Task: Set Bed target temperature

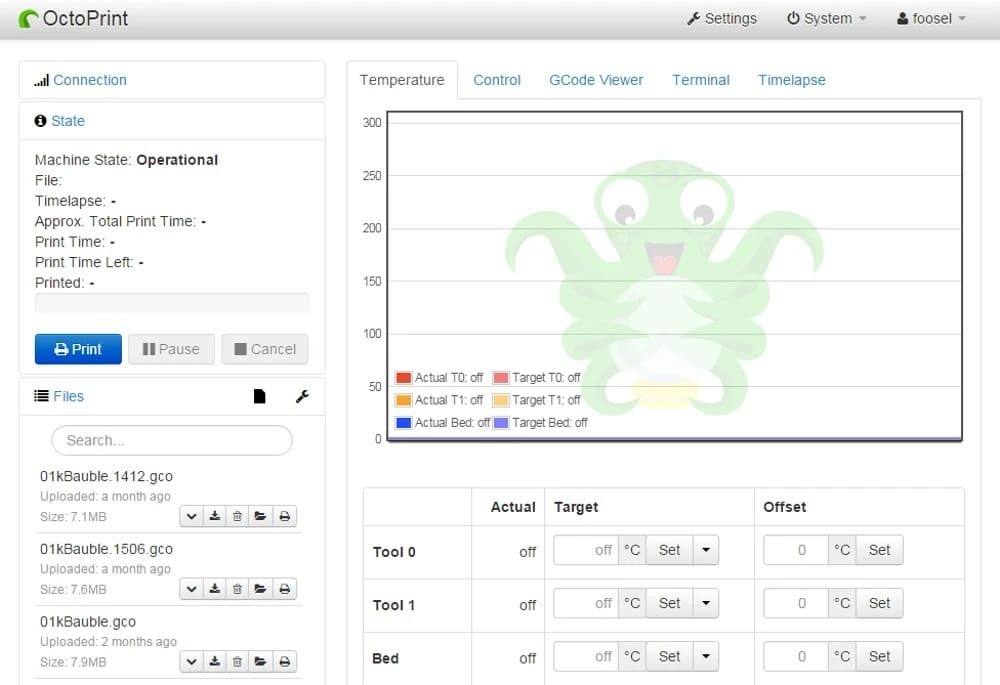Action: coord(669,656)
